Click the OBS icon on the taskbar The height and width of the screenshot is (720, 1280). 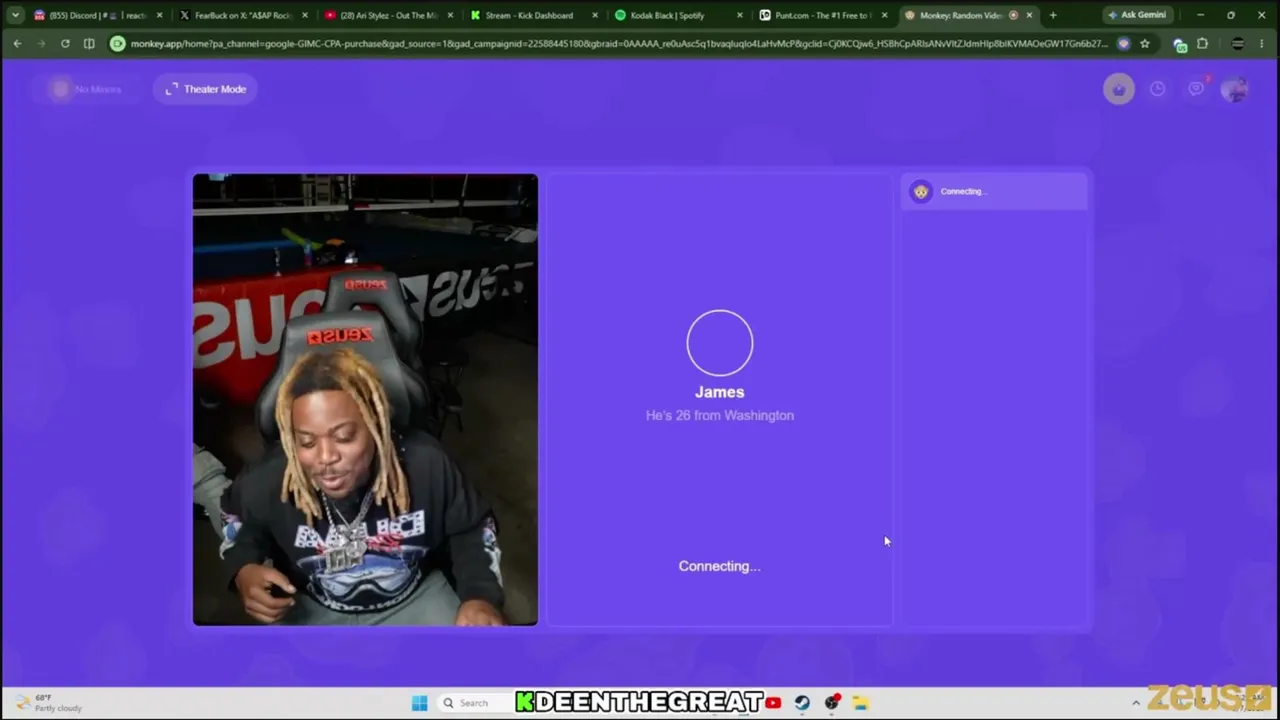pyautogui.click(x=831, y=703)
